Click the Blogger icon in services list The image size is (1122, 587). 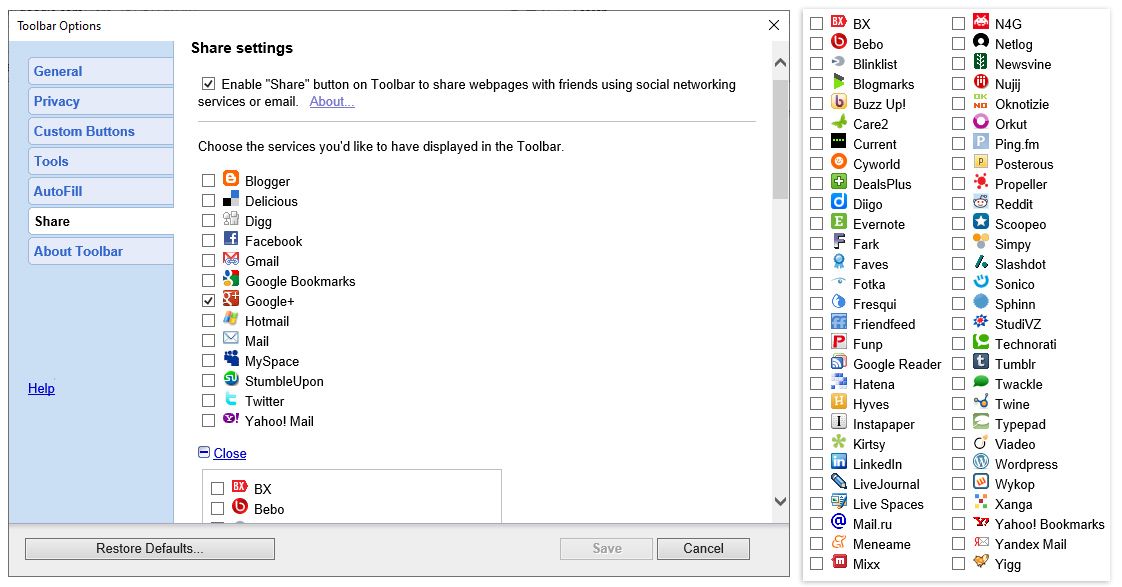point(230,178)
